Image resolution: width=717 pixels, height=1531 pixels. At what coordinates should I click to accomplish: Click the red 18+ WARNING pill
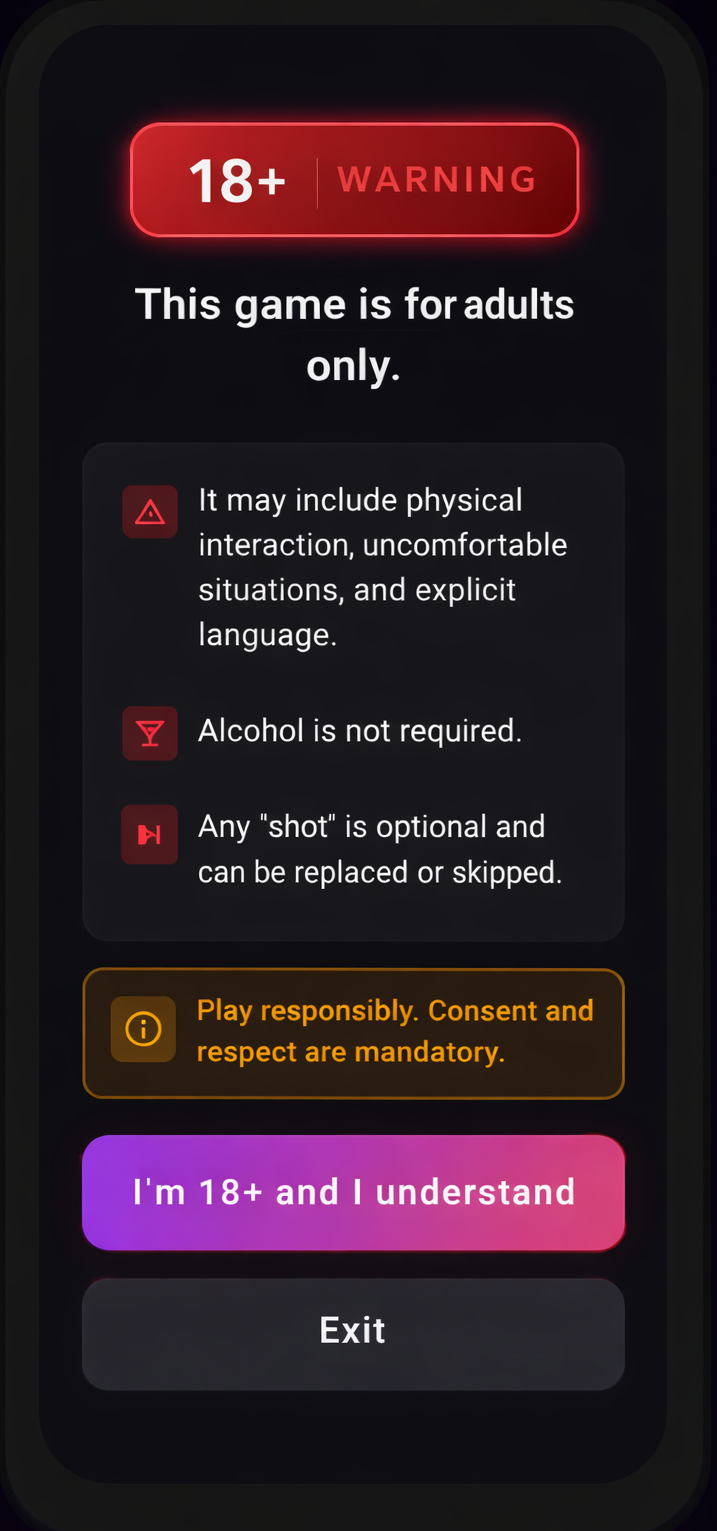pos(353,179)
